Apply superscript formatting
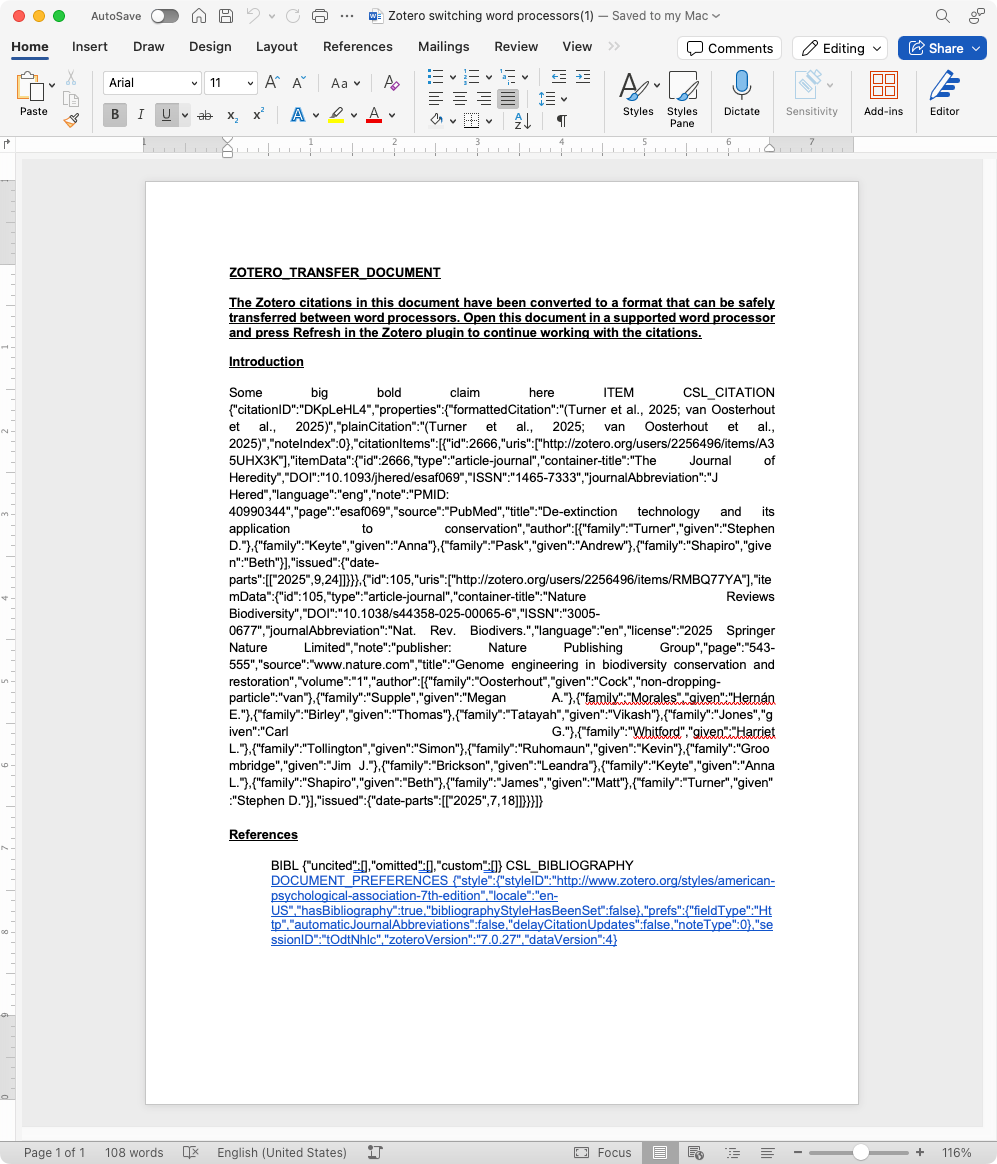 258,114
